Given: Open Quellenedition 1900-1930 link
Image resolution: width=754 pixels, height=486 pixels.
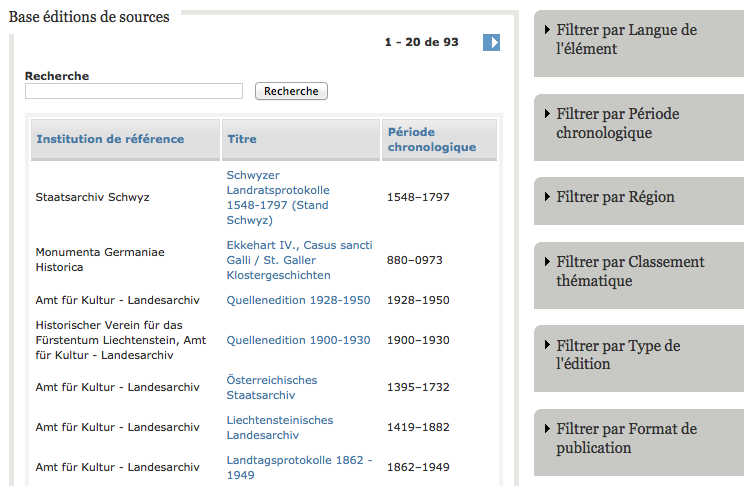Looking at the screenshot, I should click(298, 340).
